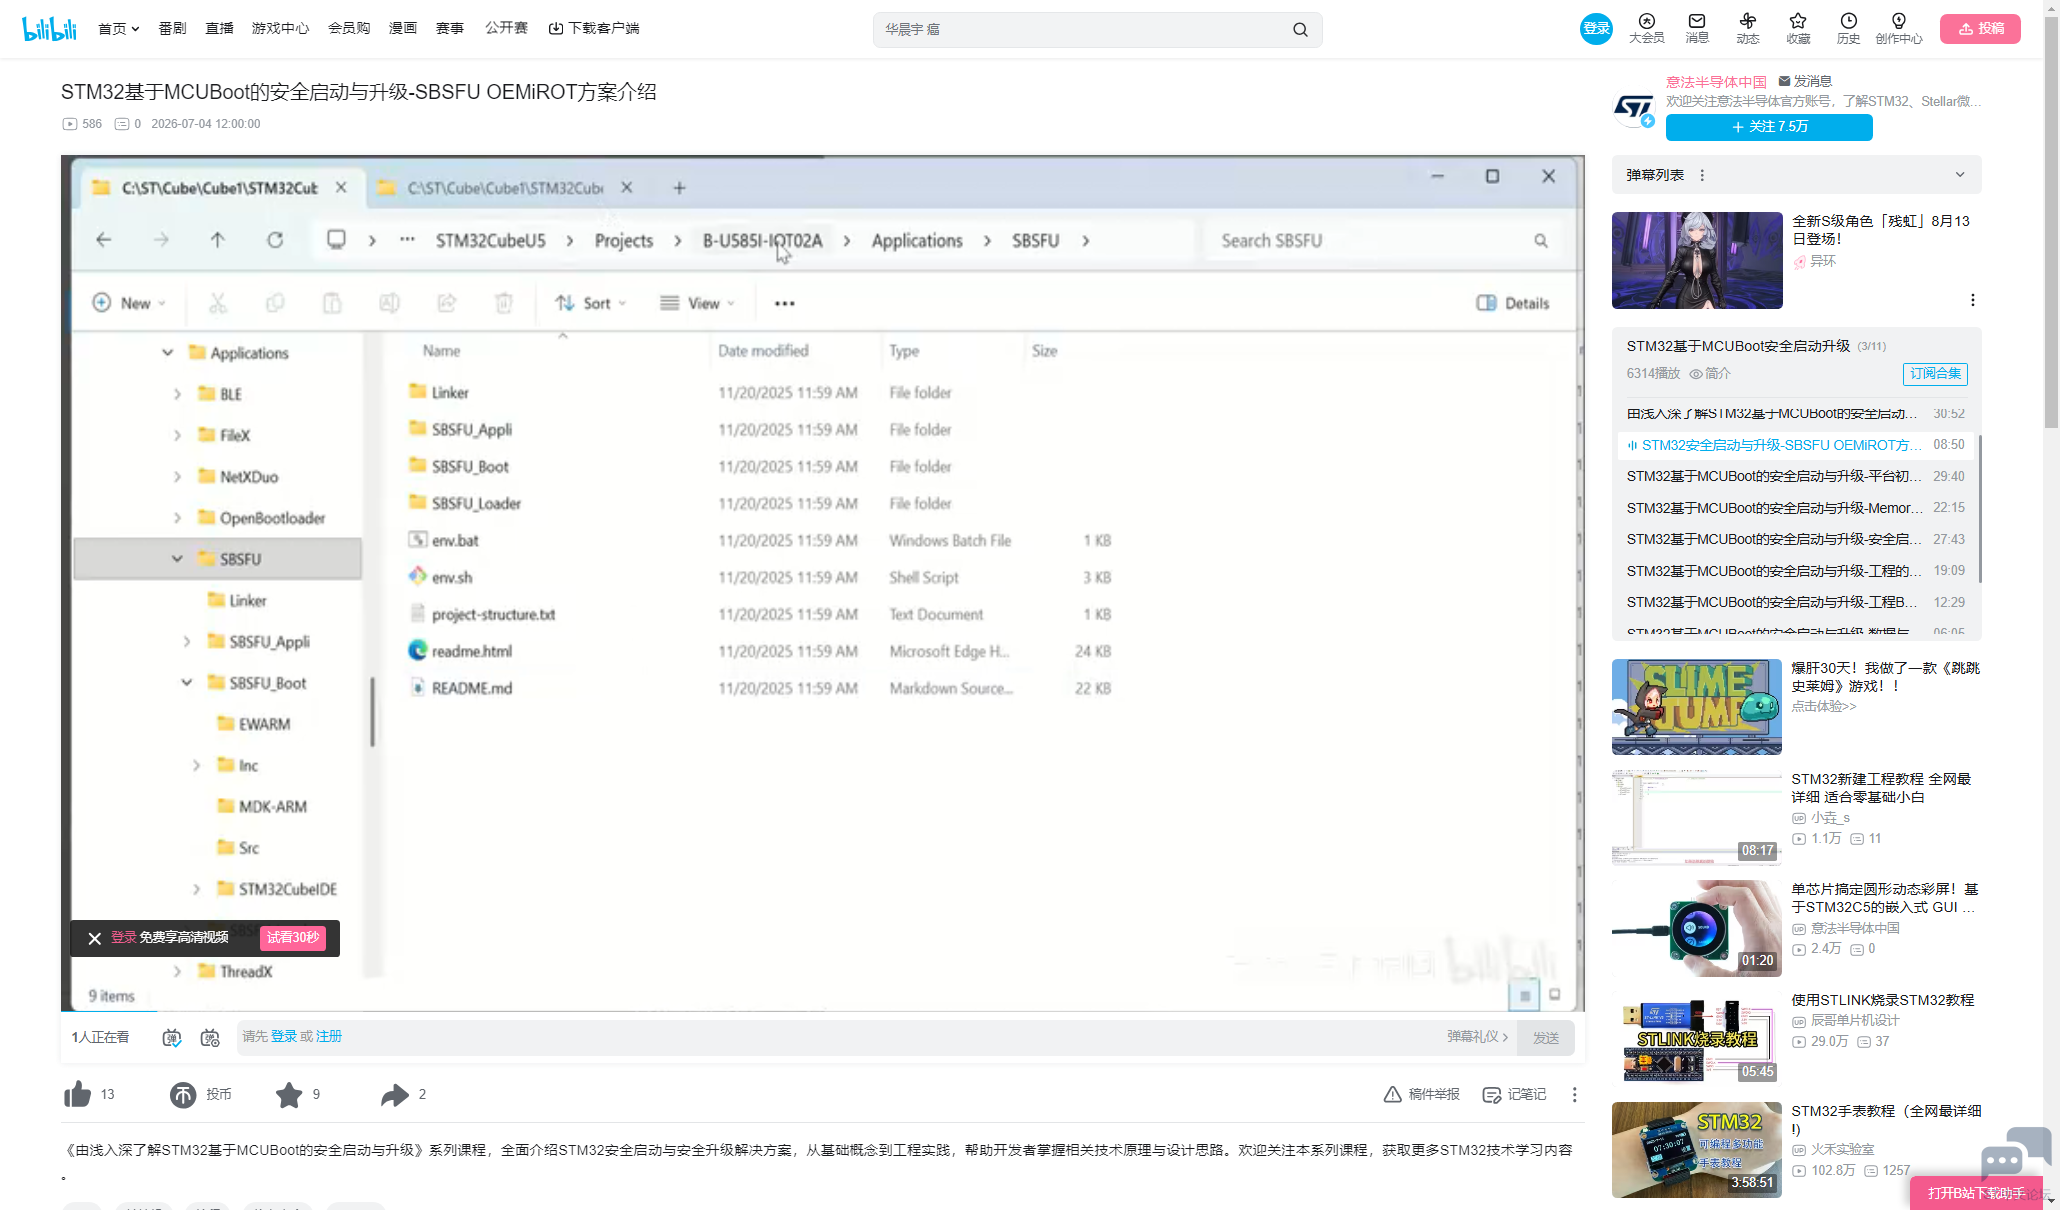Click 下载客户端 download link

point(594,28)
